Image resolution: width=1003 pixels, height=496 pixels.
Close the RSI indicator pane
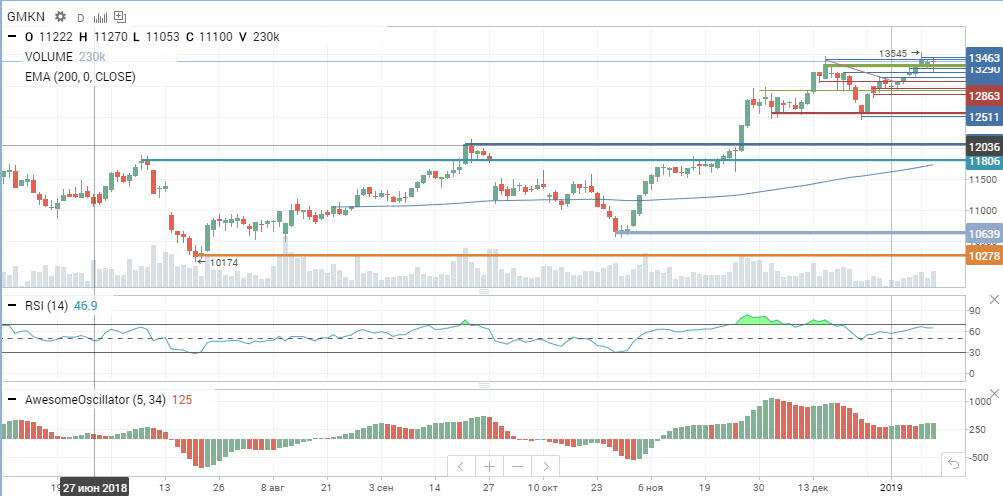[994, 300]
